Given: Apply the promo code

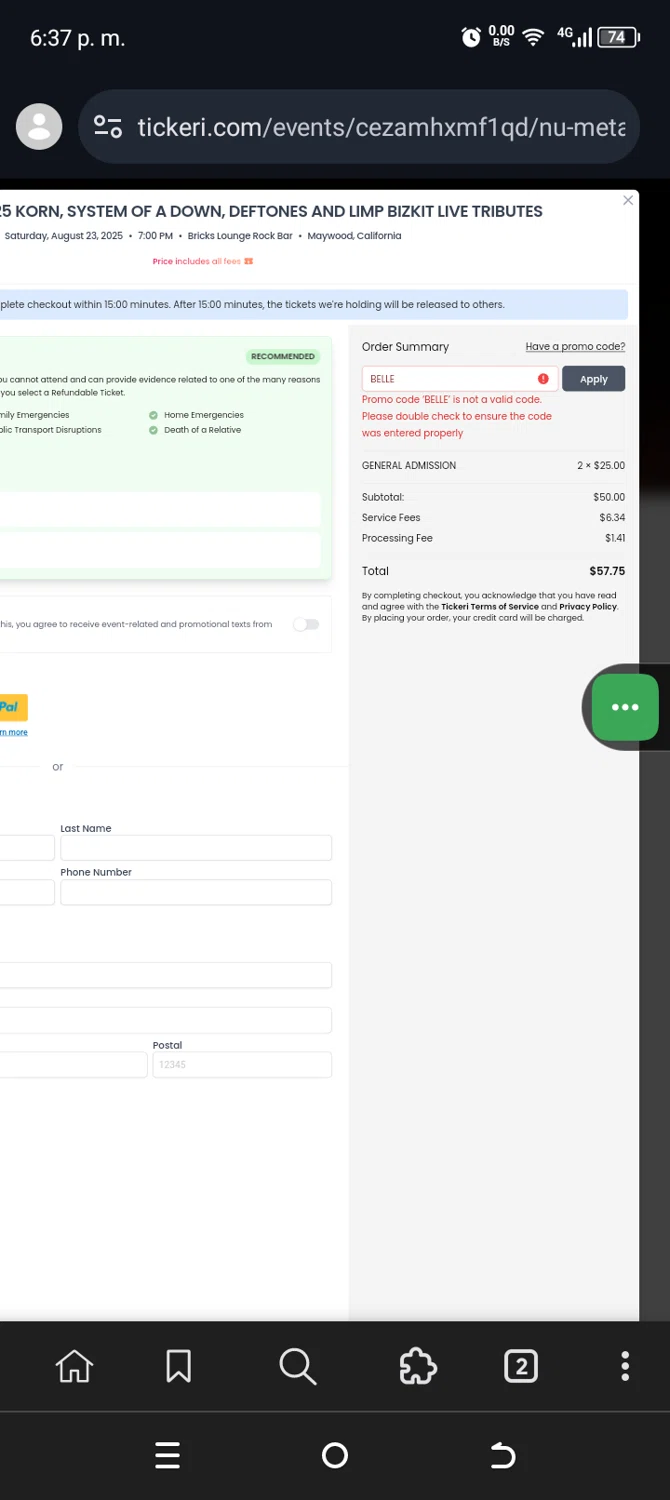Looking at the screenshot, I should tap(594, 379).
